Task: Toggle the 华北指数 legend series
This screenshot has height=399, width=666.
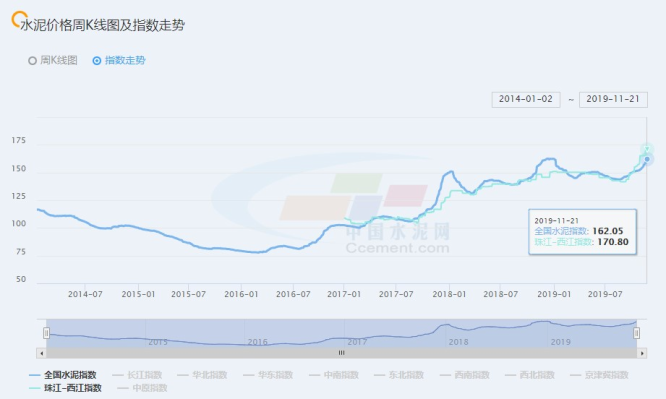Action: (202, 375)
